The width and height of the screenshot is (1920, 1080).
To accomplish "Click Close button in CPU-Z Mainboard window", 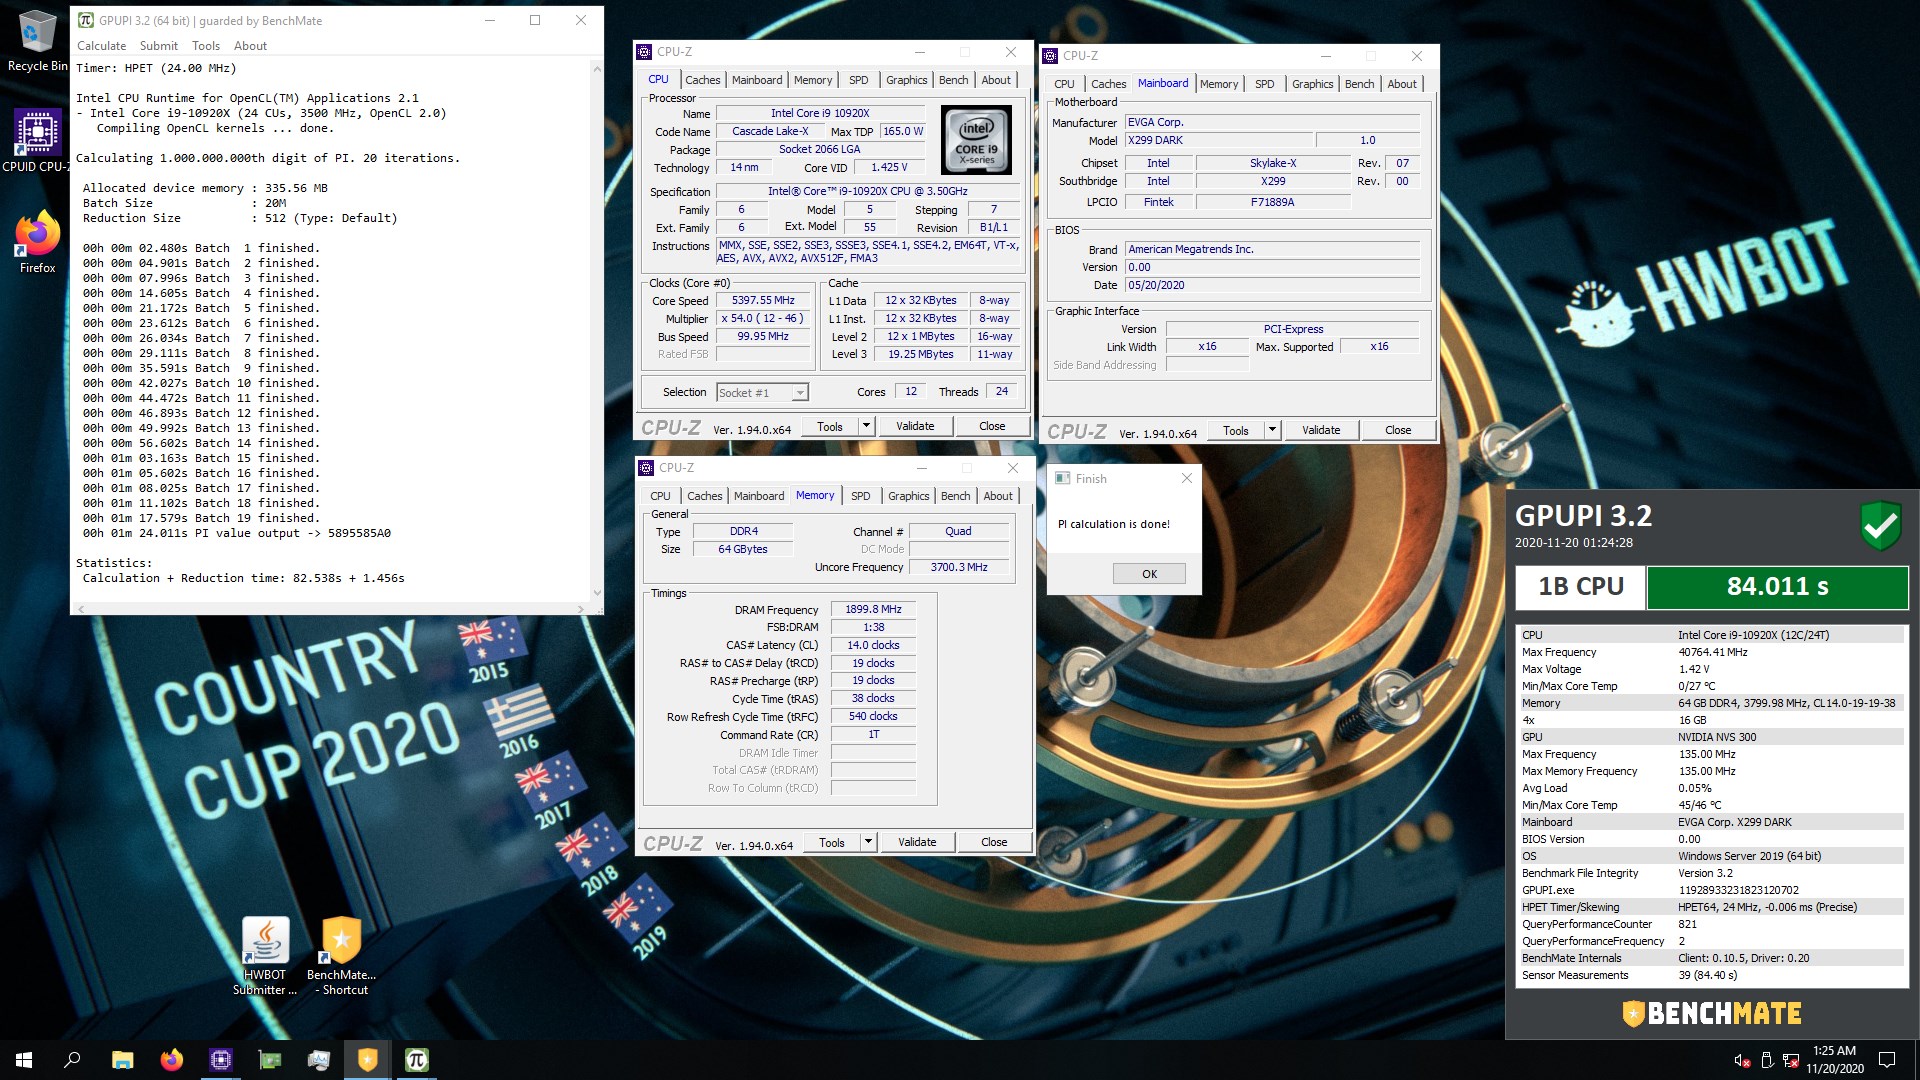I will 1398,430.
